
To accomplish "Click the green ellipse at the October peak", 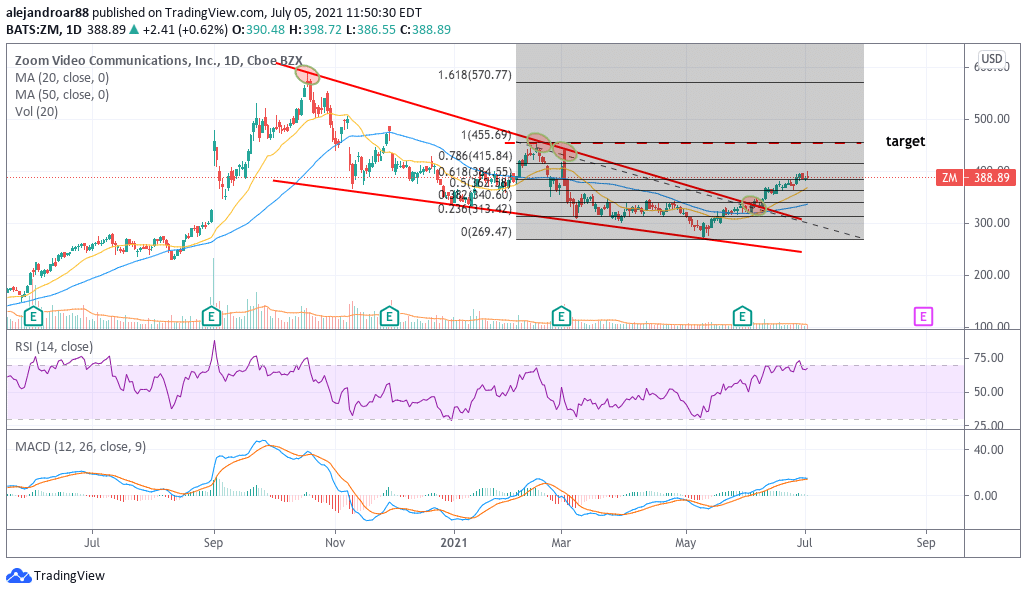I will click(307, 75).
